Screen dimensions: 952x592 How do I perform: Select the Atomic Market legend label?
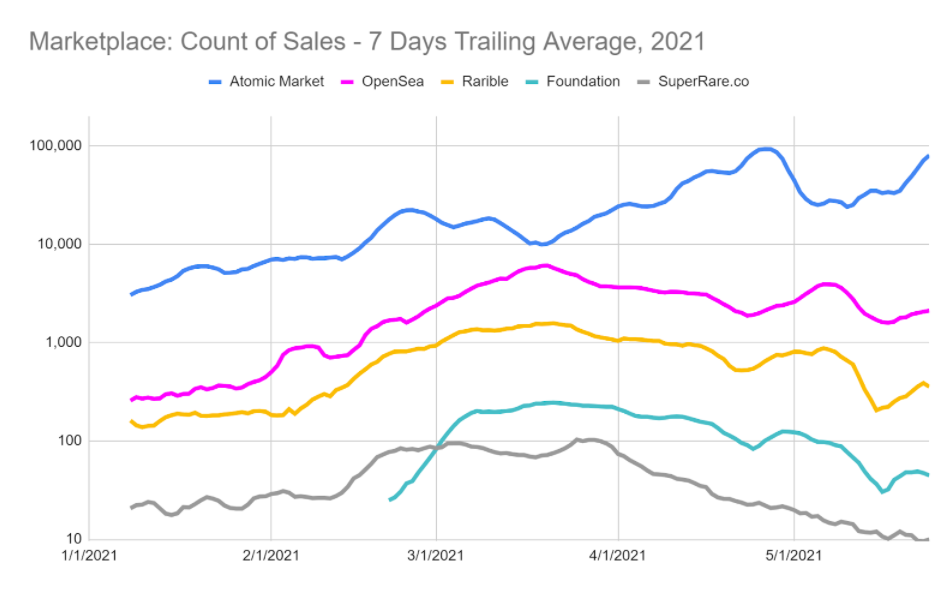[x=276, y=81]
